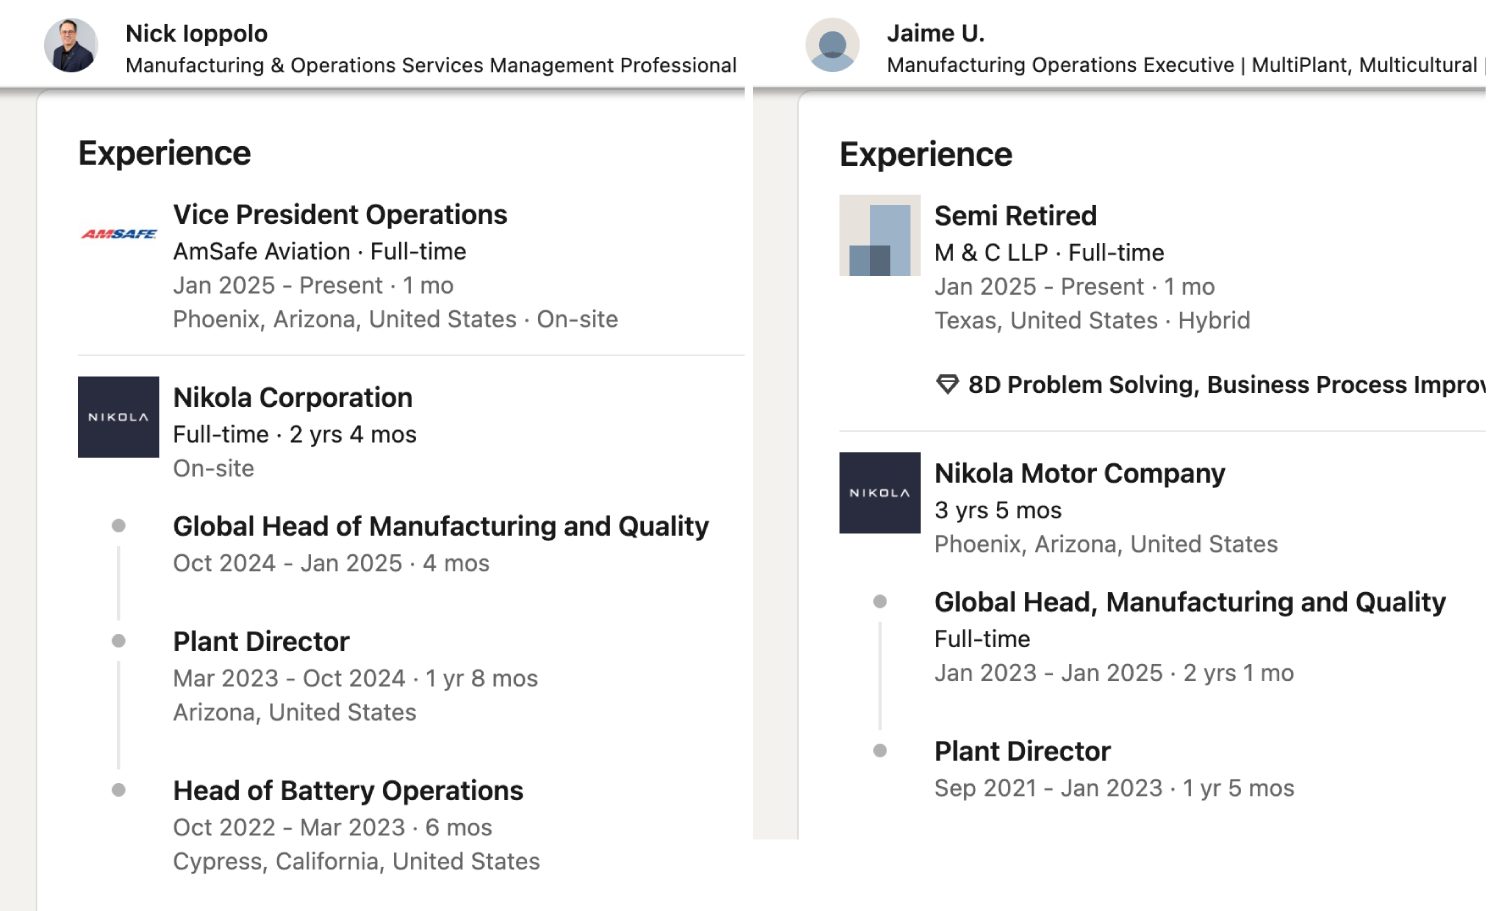
Task: Click the 'Experience' heading on Nick's profile
Action: [165, 153]
